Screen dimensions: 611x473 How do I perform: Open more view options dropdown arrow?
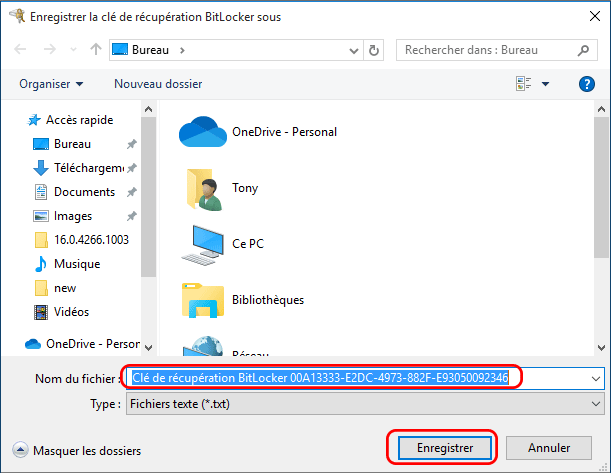[546, 84]
